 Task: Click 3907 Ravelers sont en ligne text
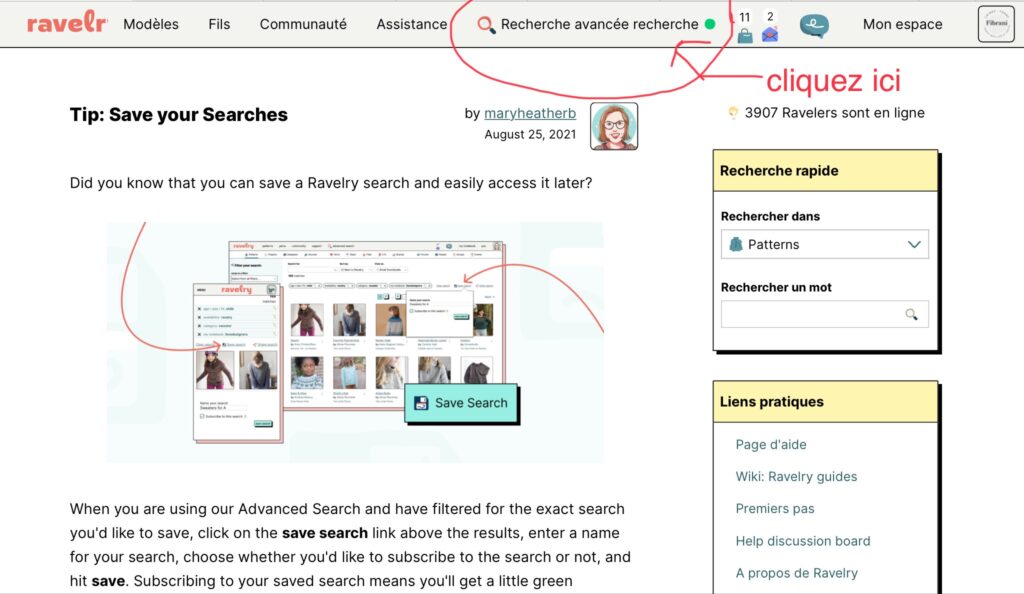[x=835, y=113]
